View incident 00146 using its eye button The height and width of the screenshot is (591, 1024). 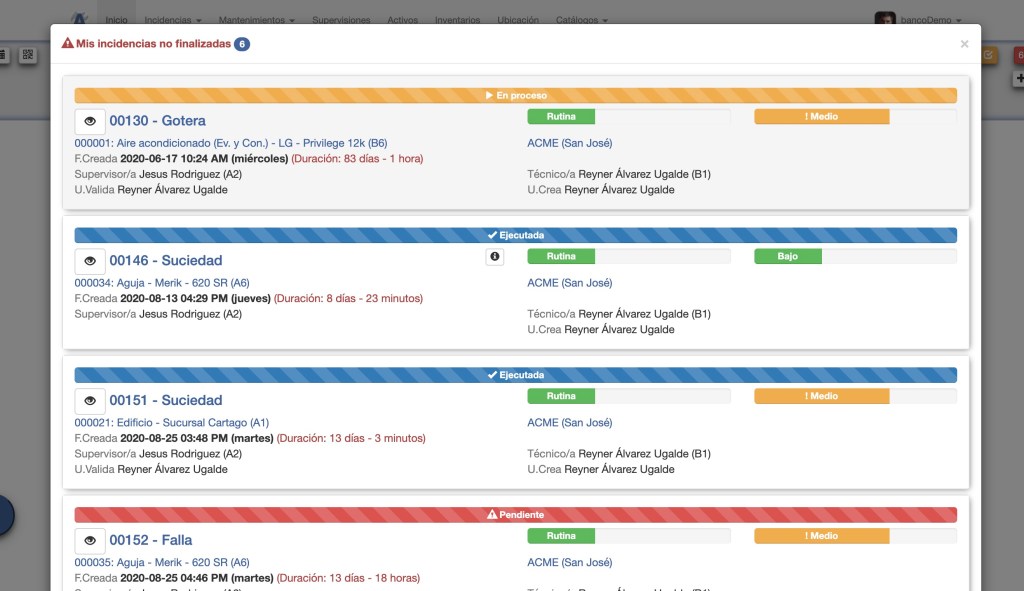pyautogui.click(x=90, y=261)
